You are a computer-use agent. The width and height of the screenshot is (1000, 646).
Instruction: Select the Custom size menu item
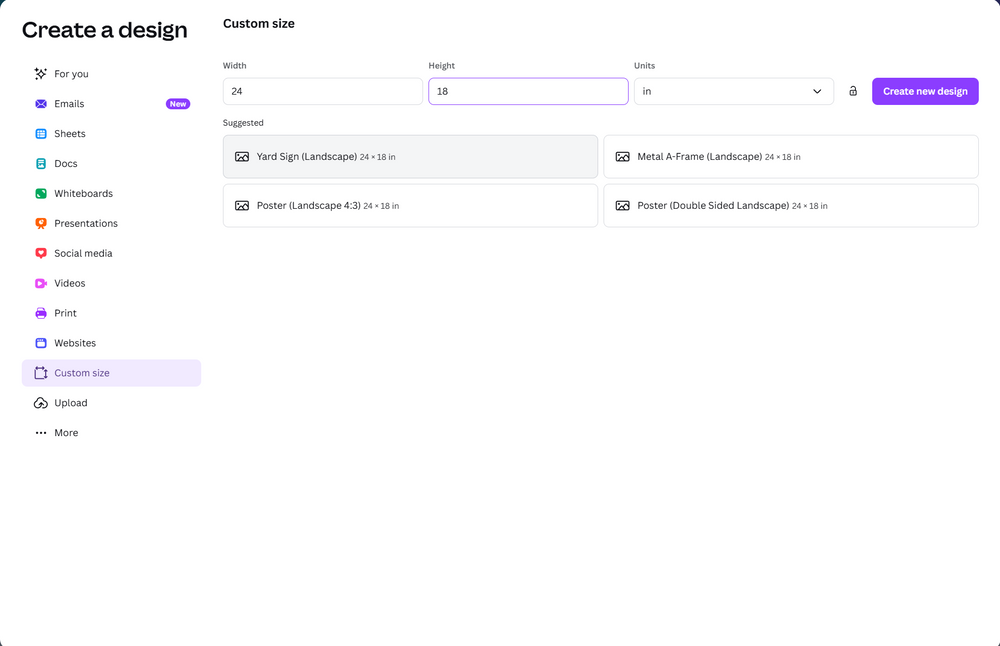click(82, 373)
